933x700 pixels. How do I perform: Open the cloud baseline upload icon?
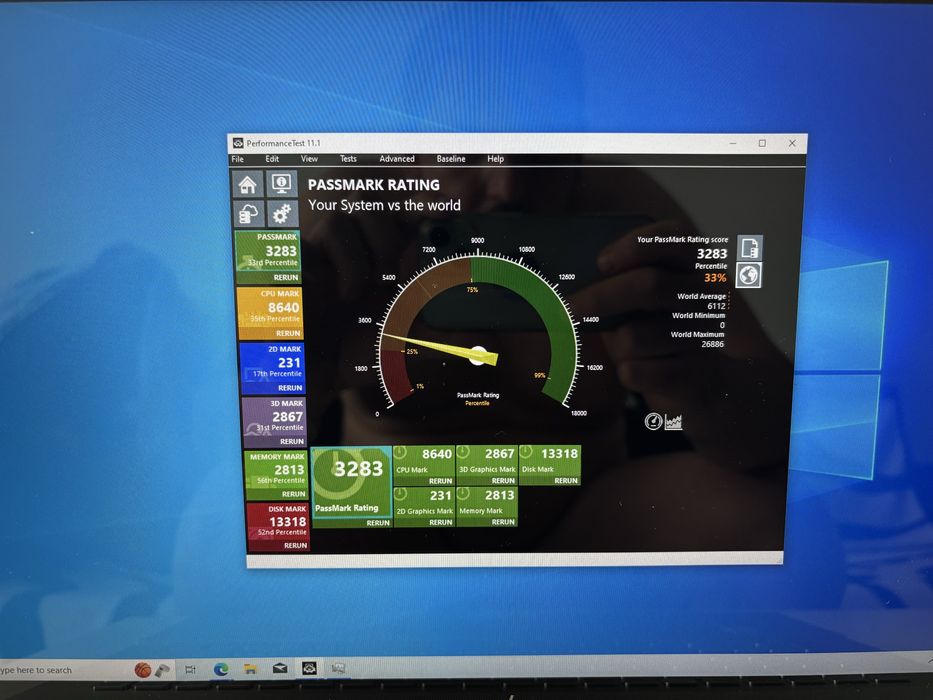[249, 214]
